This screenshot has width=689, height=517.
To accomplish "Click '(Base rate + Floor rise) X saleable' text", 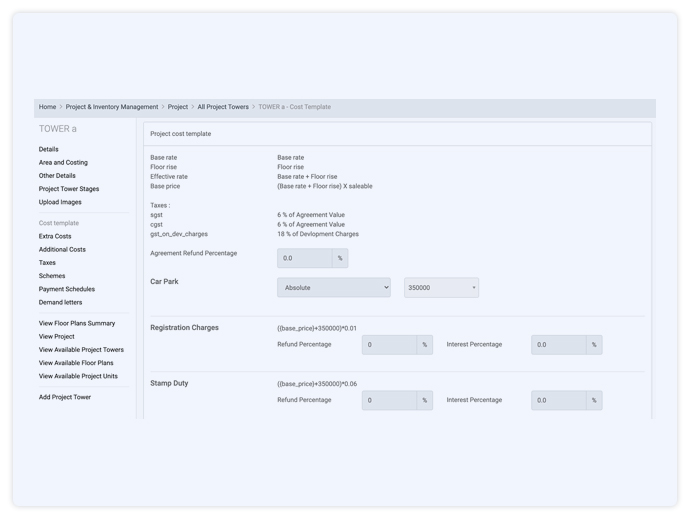I will point(325,186).
